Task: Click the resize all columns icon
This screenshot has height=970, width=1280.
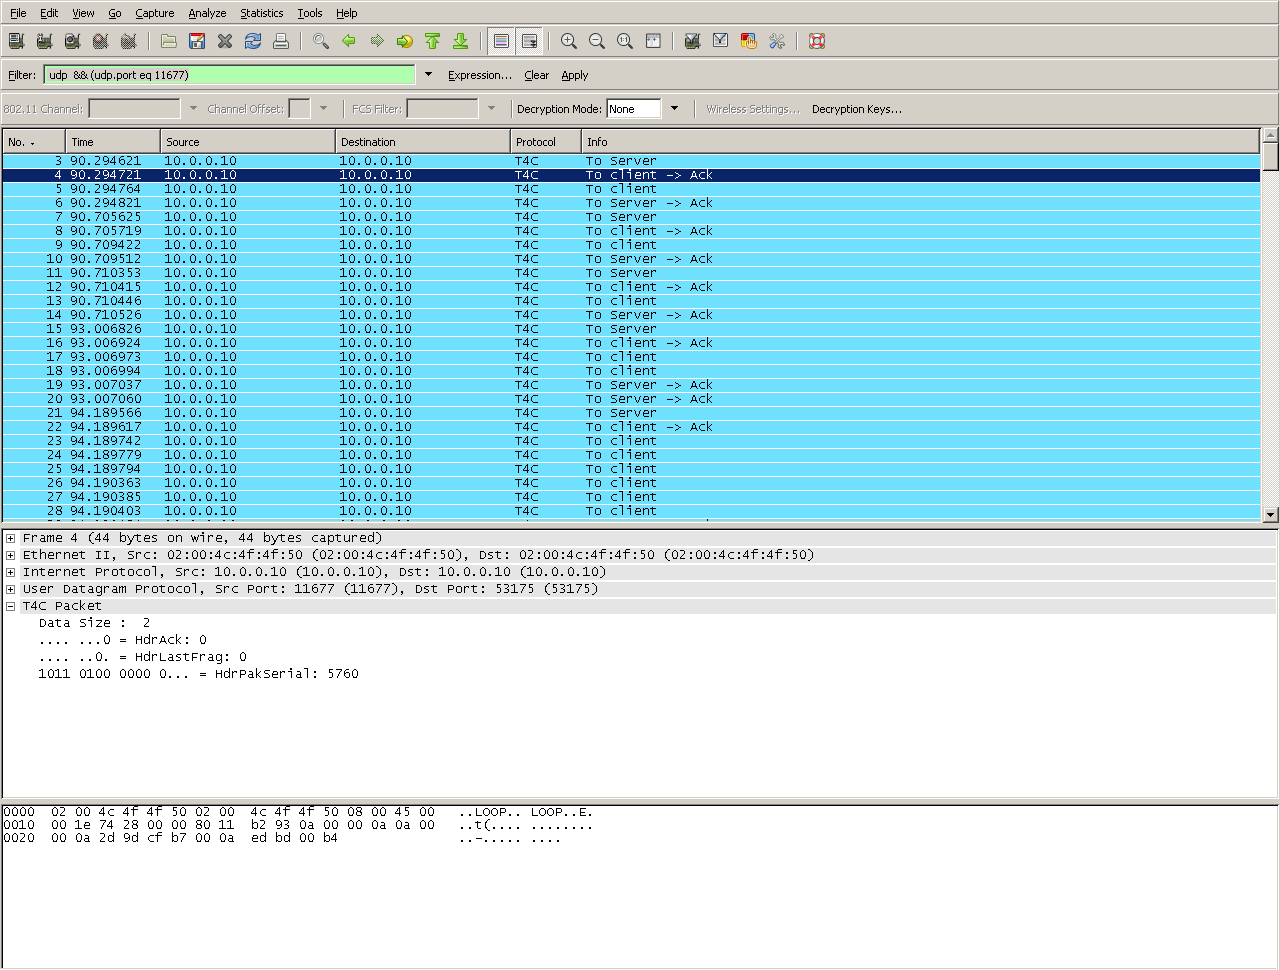Action: click(x=653, y=41)
